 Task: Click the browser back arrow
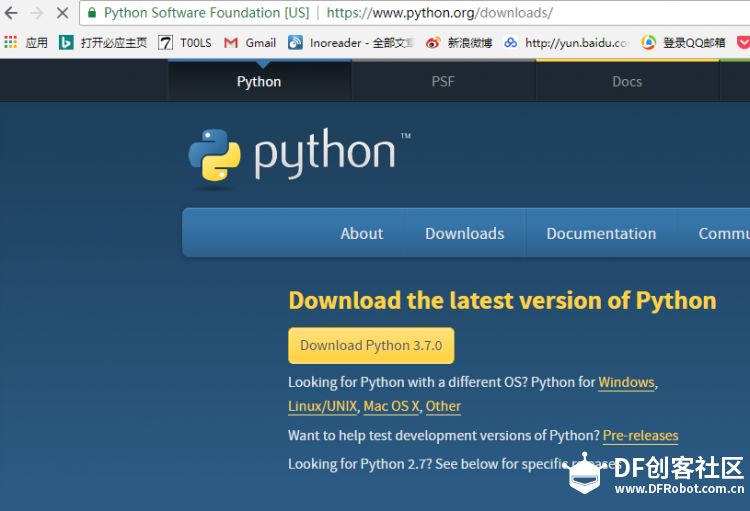point(11,13)
